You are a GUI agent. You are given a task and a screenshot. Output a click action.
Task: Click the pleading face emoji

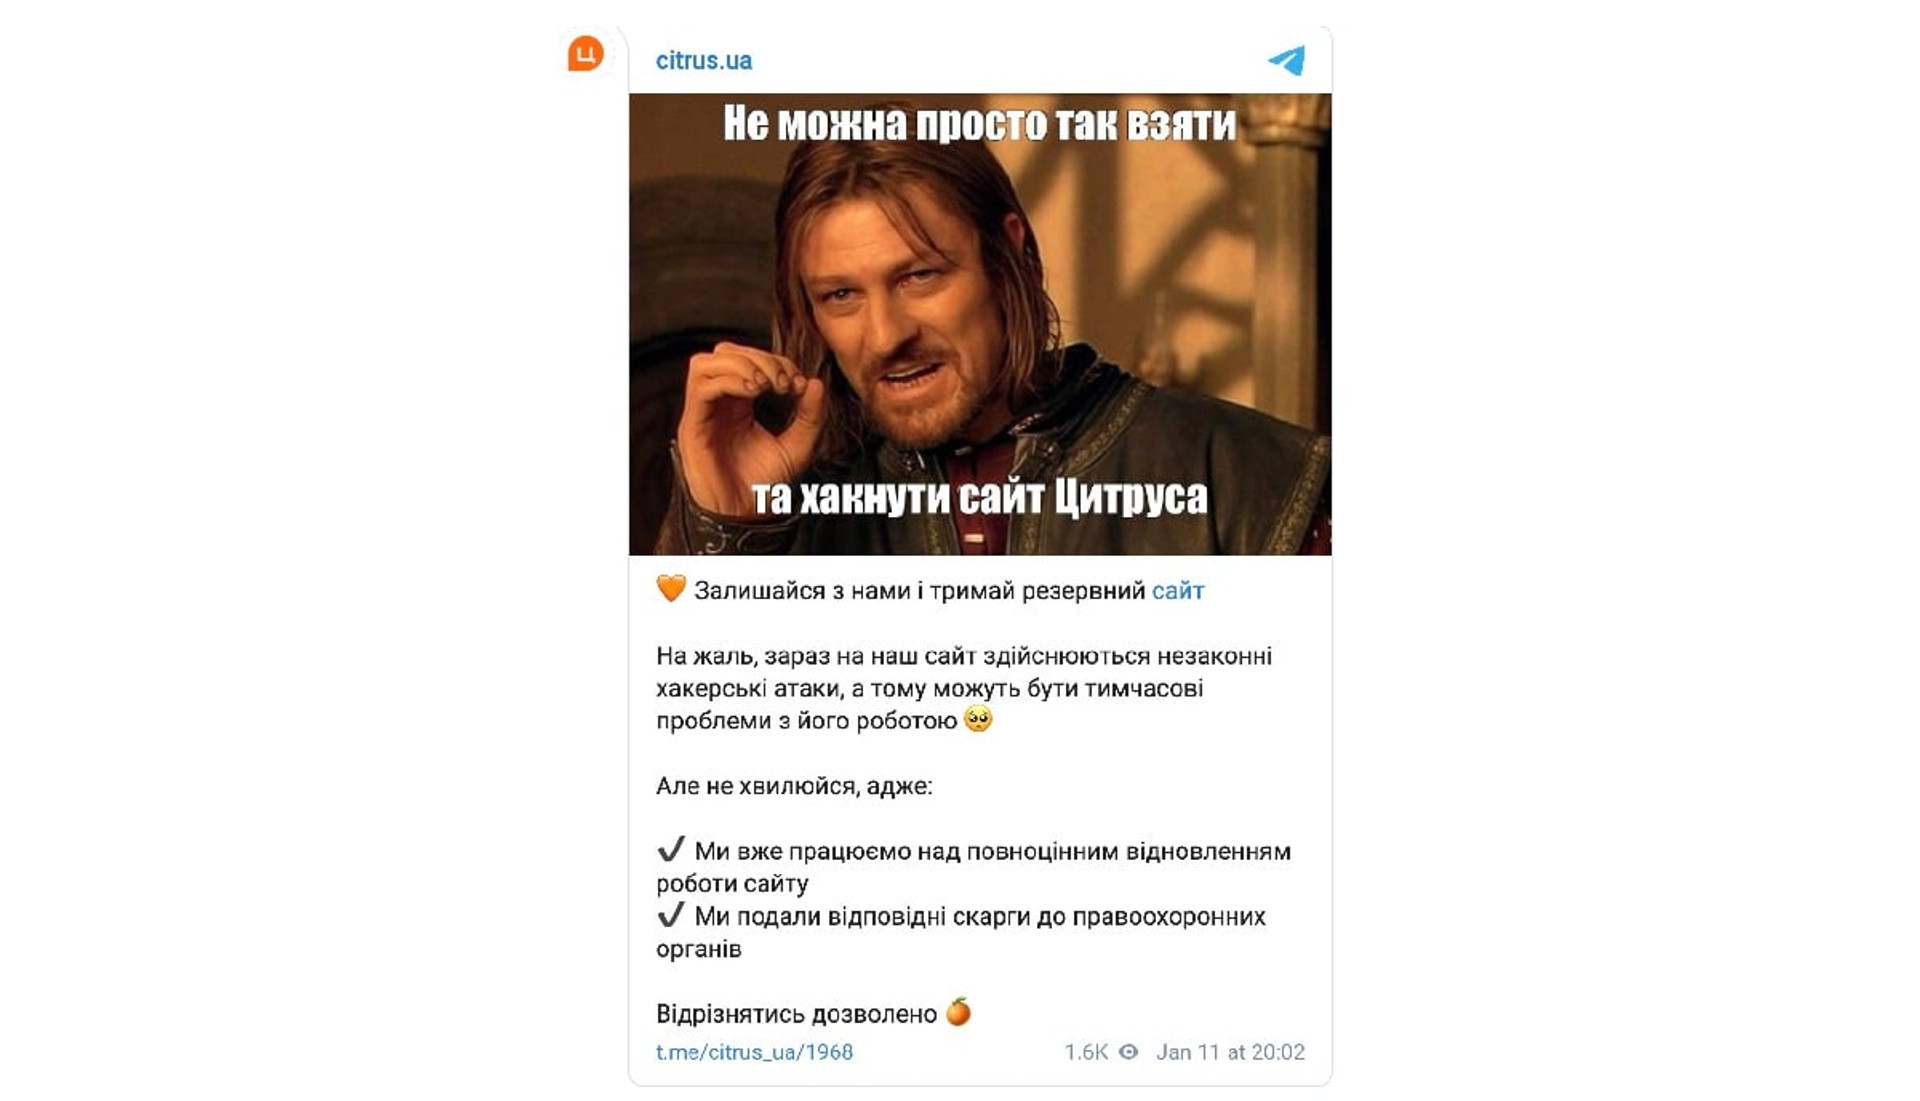(978, 719)
